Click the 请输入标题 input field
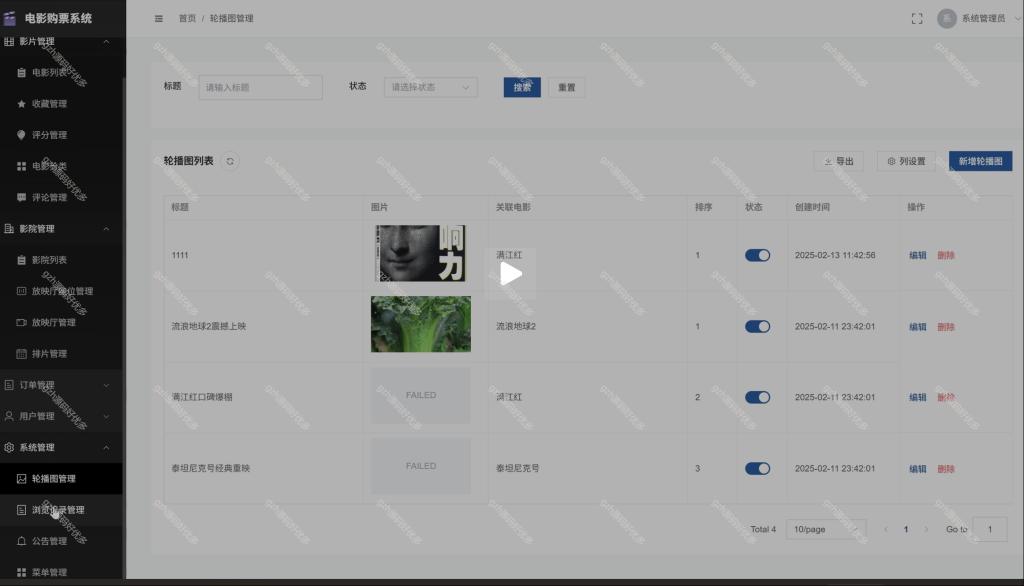The image size is (1024, 586). pos(261,87)
